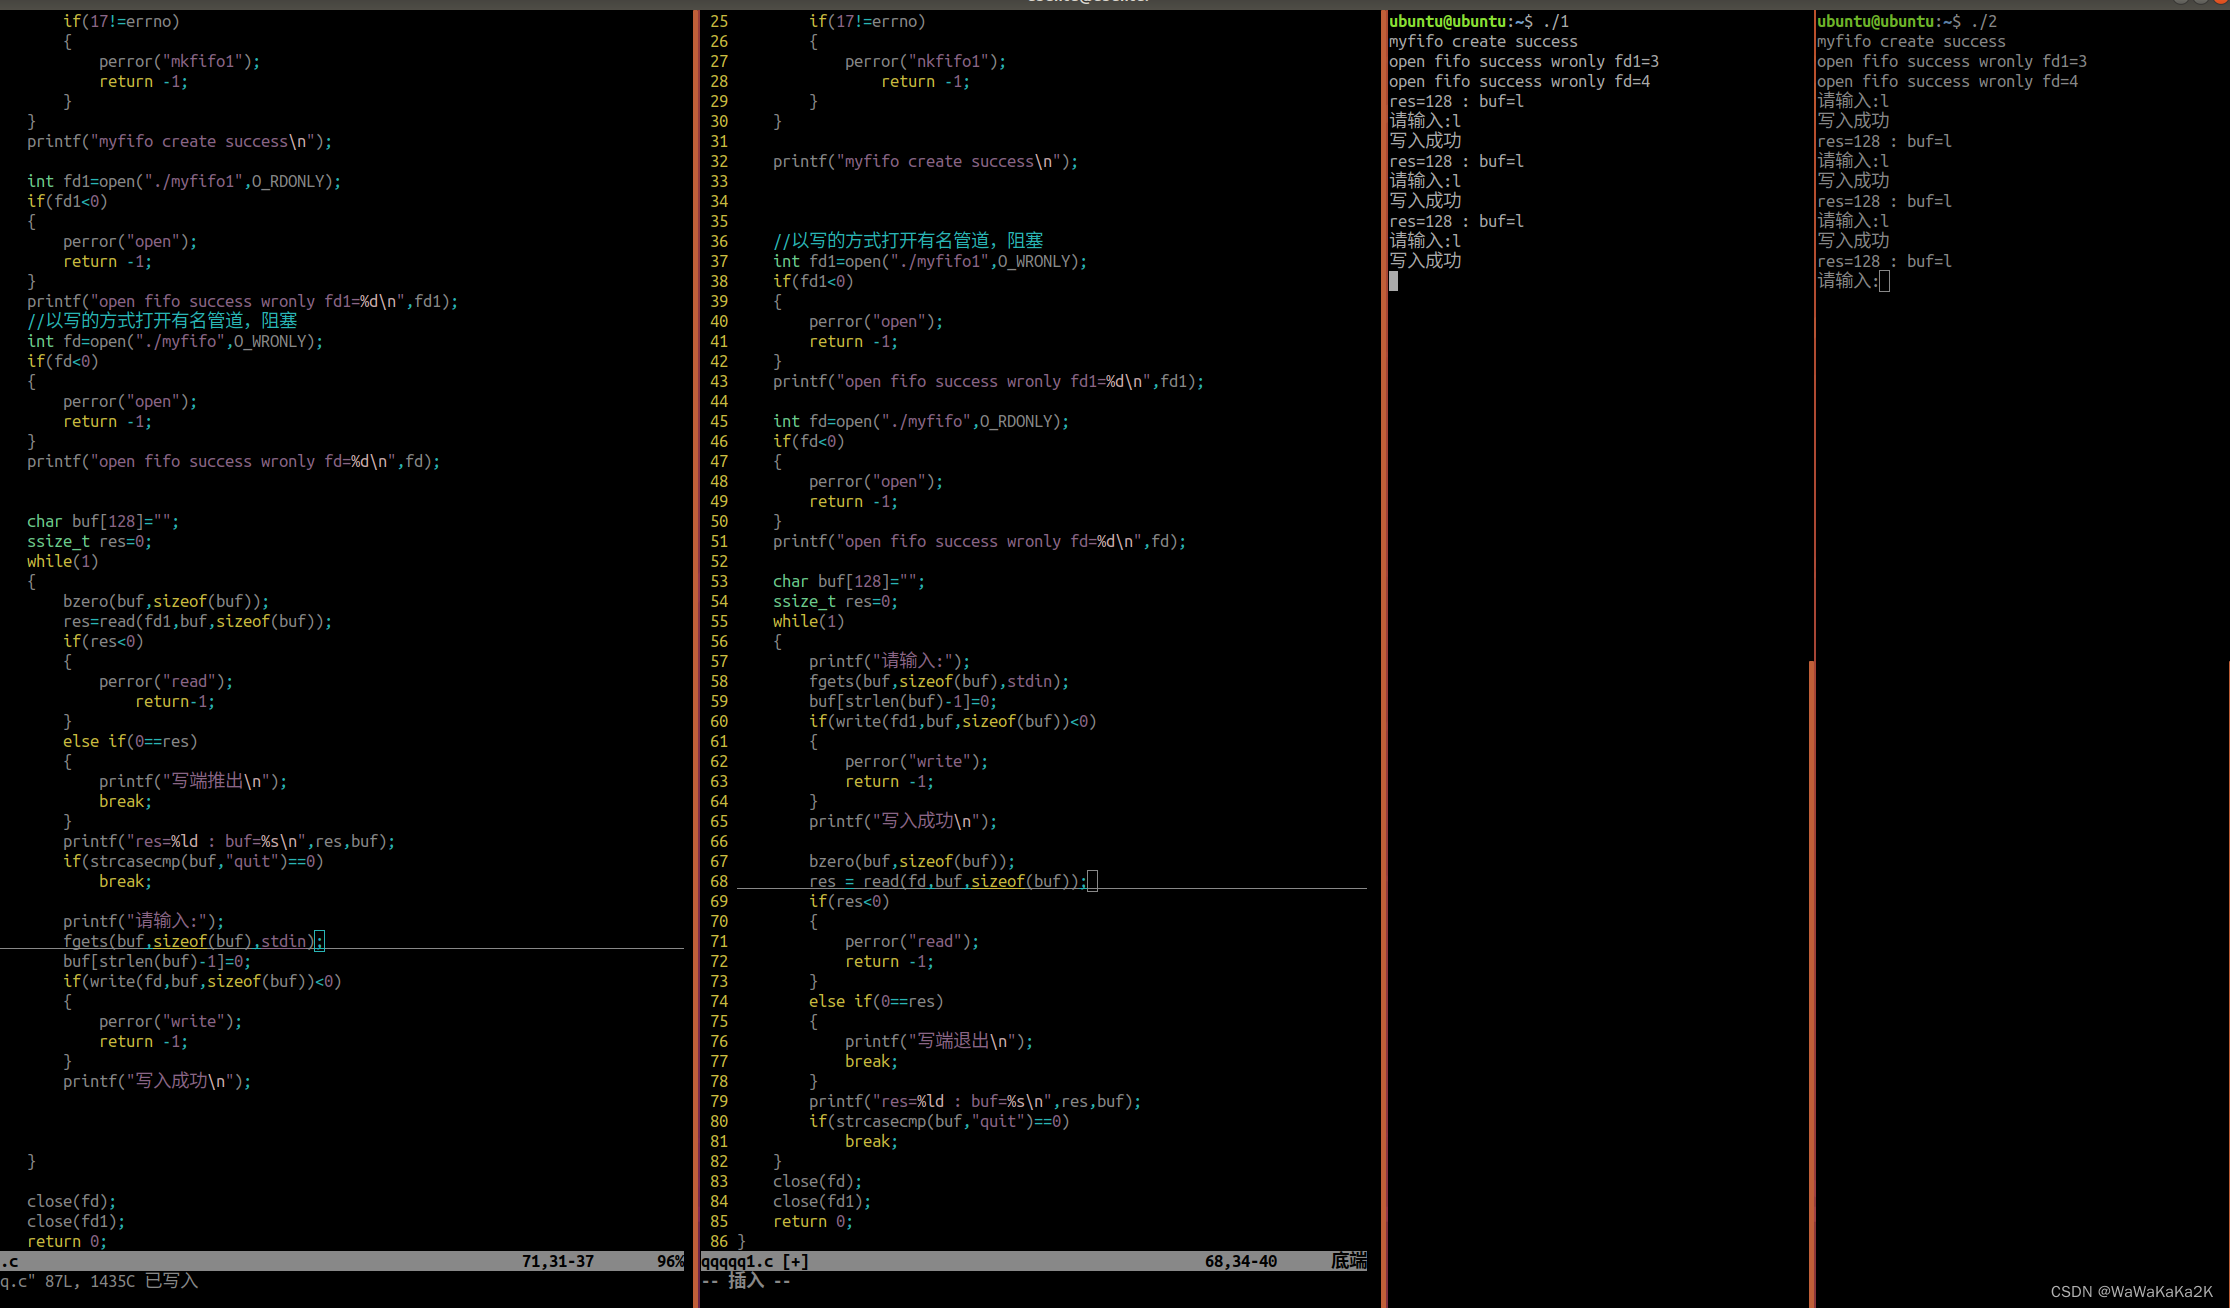The height and width of the screenshot is (1308, 2230).
Task: Click the orange close button at window top-right
Action: pyautogui.click(x=2220, y=3)
